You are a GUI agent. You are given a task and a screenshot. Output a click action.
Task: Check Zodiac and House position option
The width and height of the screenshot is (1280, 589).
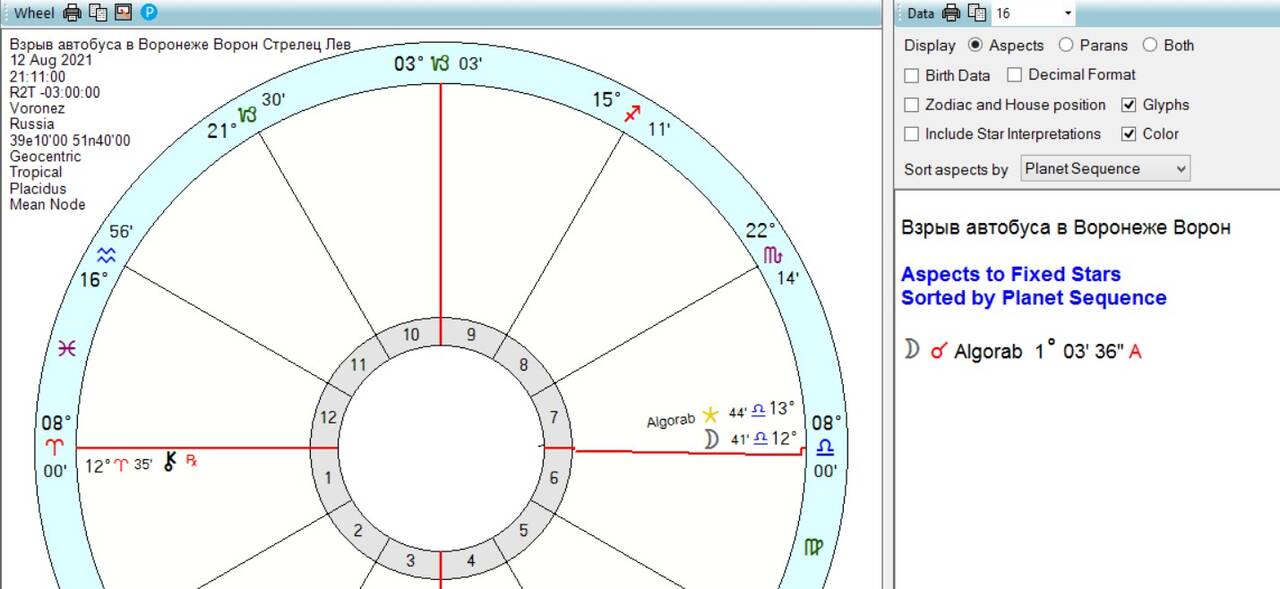click(x=912, y=104)
